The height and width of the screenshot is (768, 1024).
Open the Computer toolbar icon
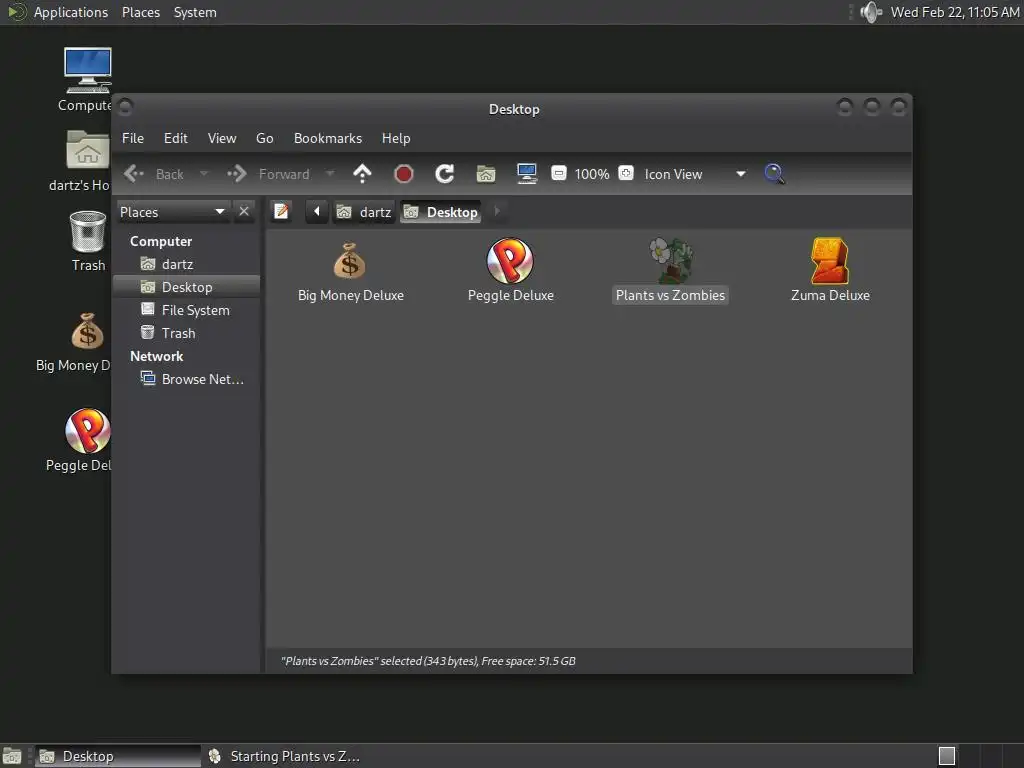(526, 174)
